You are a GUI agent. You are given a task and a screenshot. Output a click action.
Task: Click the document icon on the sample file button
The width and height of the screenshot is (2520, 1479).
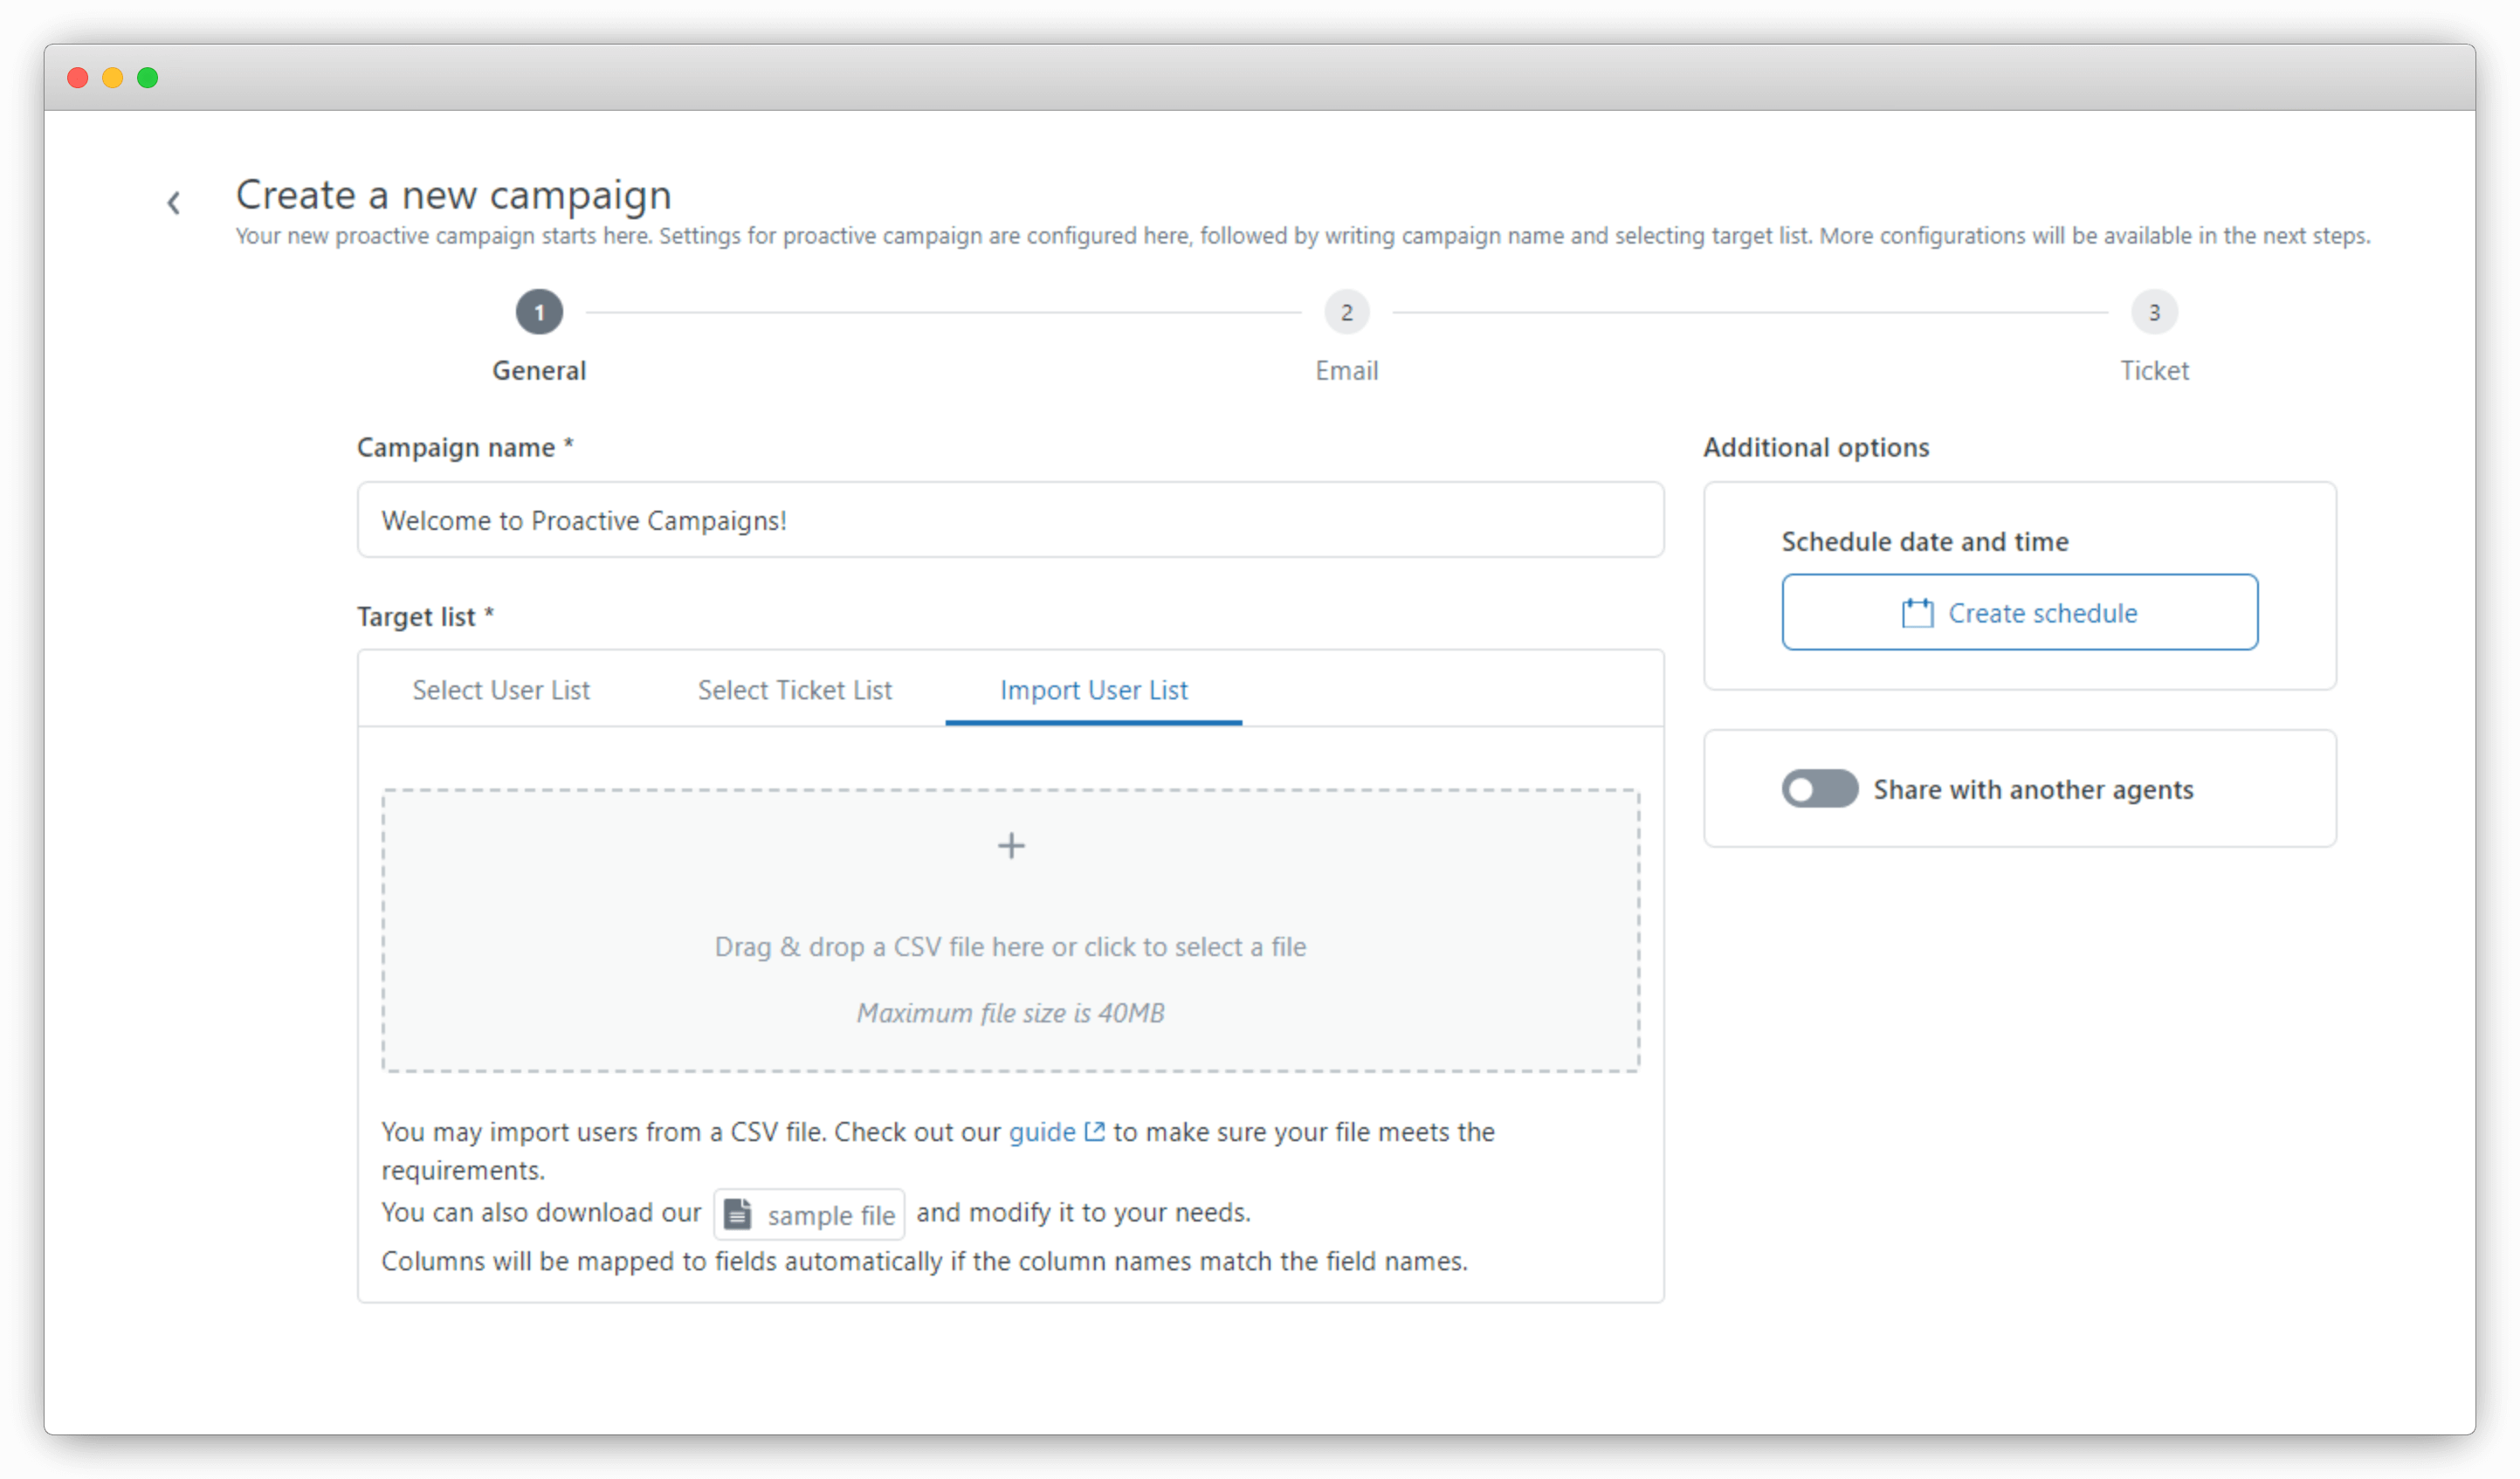pos(738,1213)
